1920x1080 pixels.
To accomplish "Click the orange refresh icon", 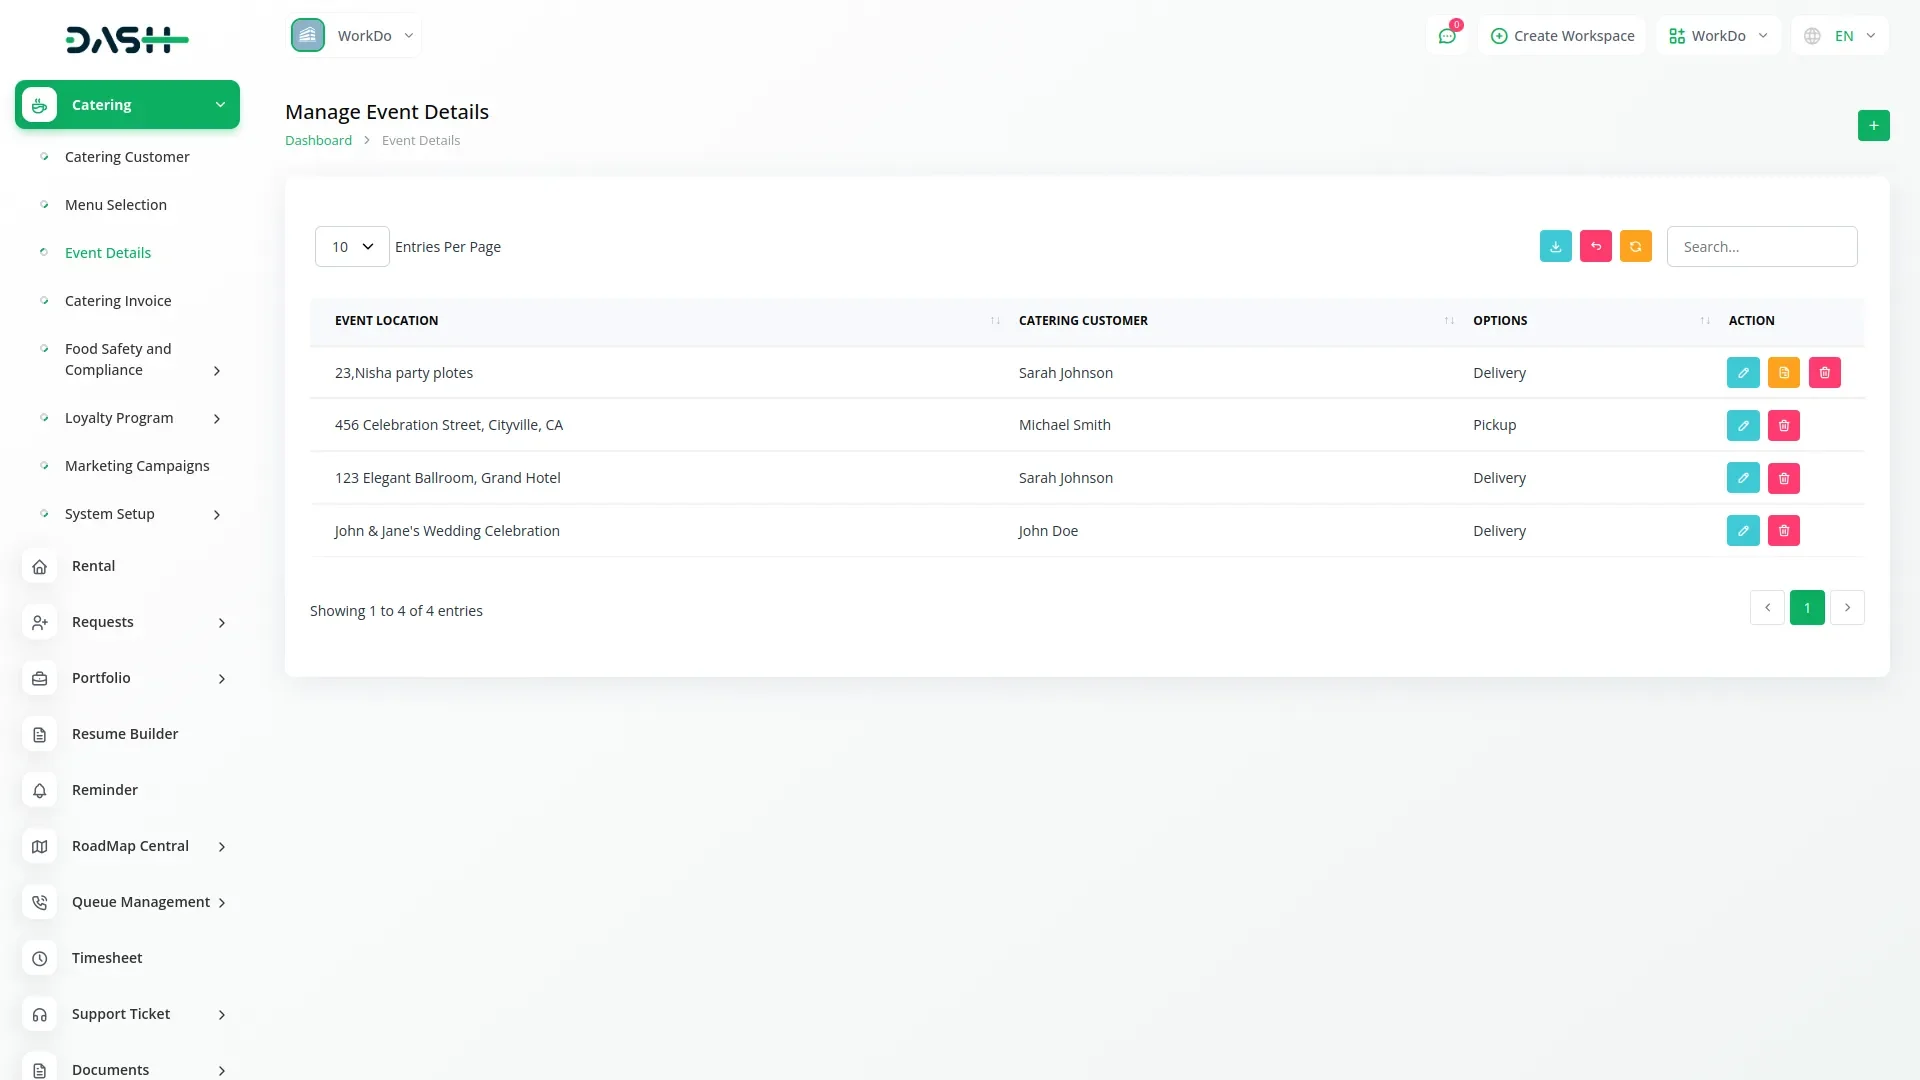I will coord(1635,247).
